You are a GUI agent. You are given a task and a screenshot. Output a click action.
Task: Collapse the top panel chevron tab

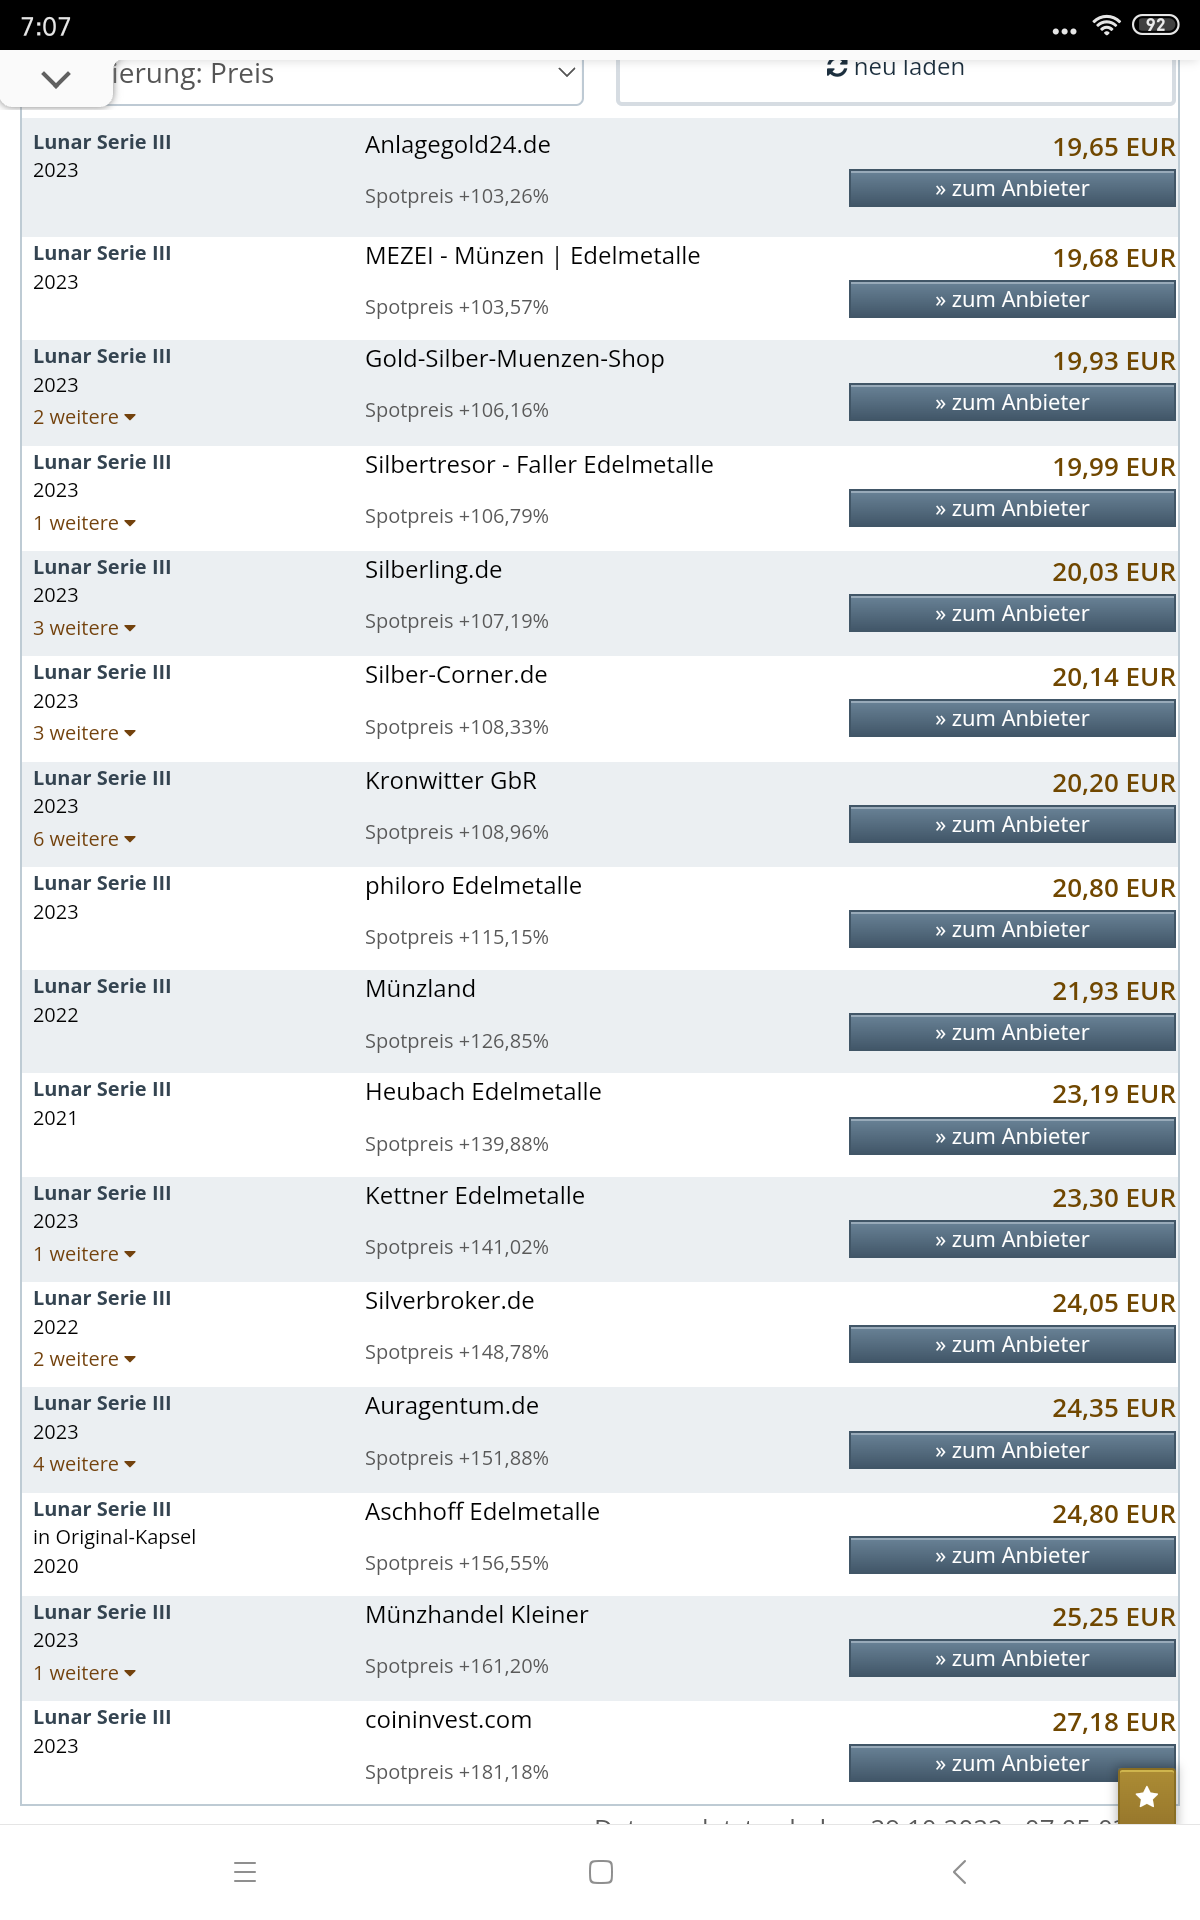(56, 79)
